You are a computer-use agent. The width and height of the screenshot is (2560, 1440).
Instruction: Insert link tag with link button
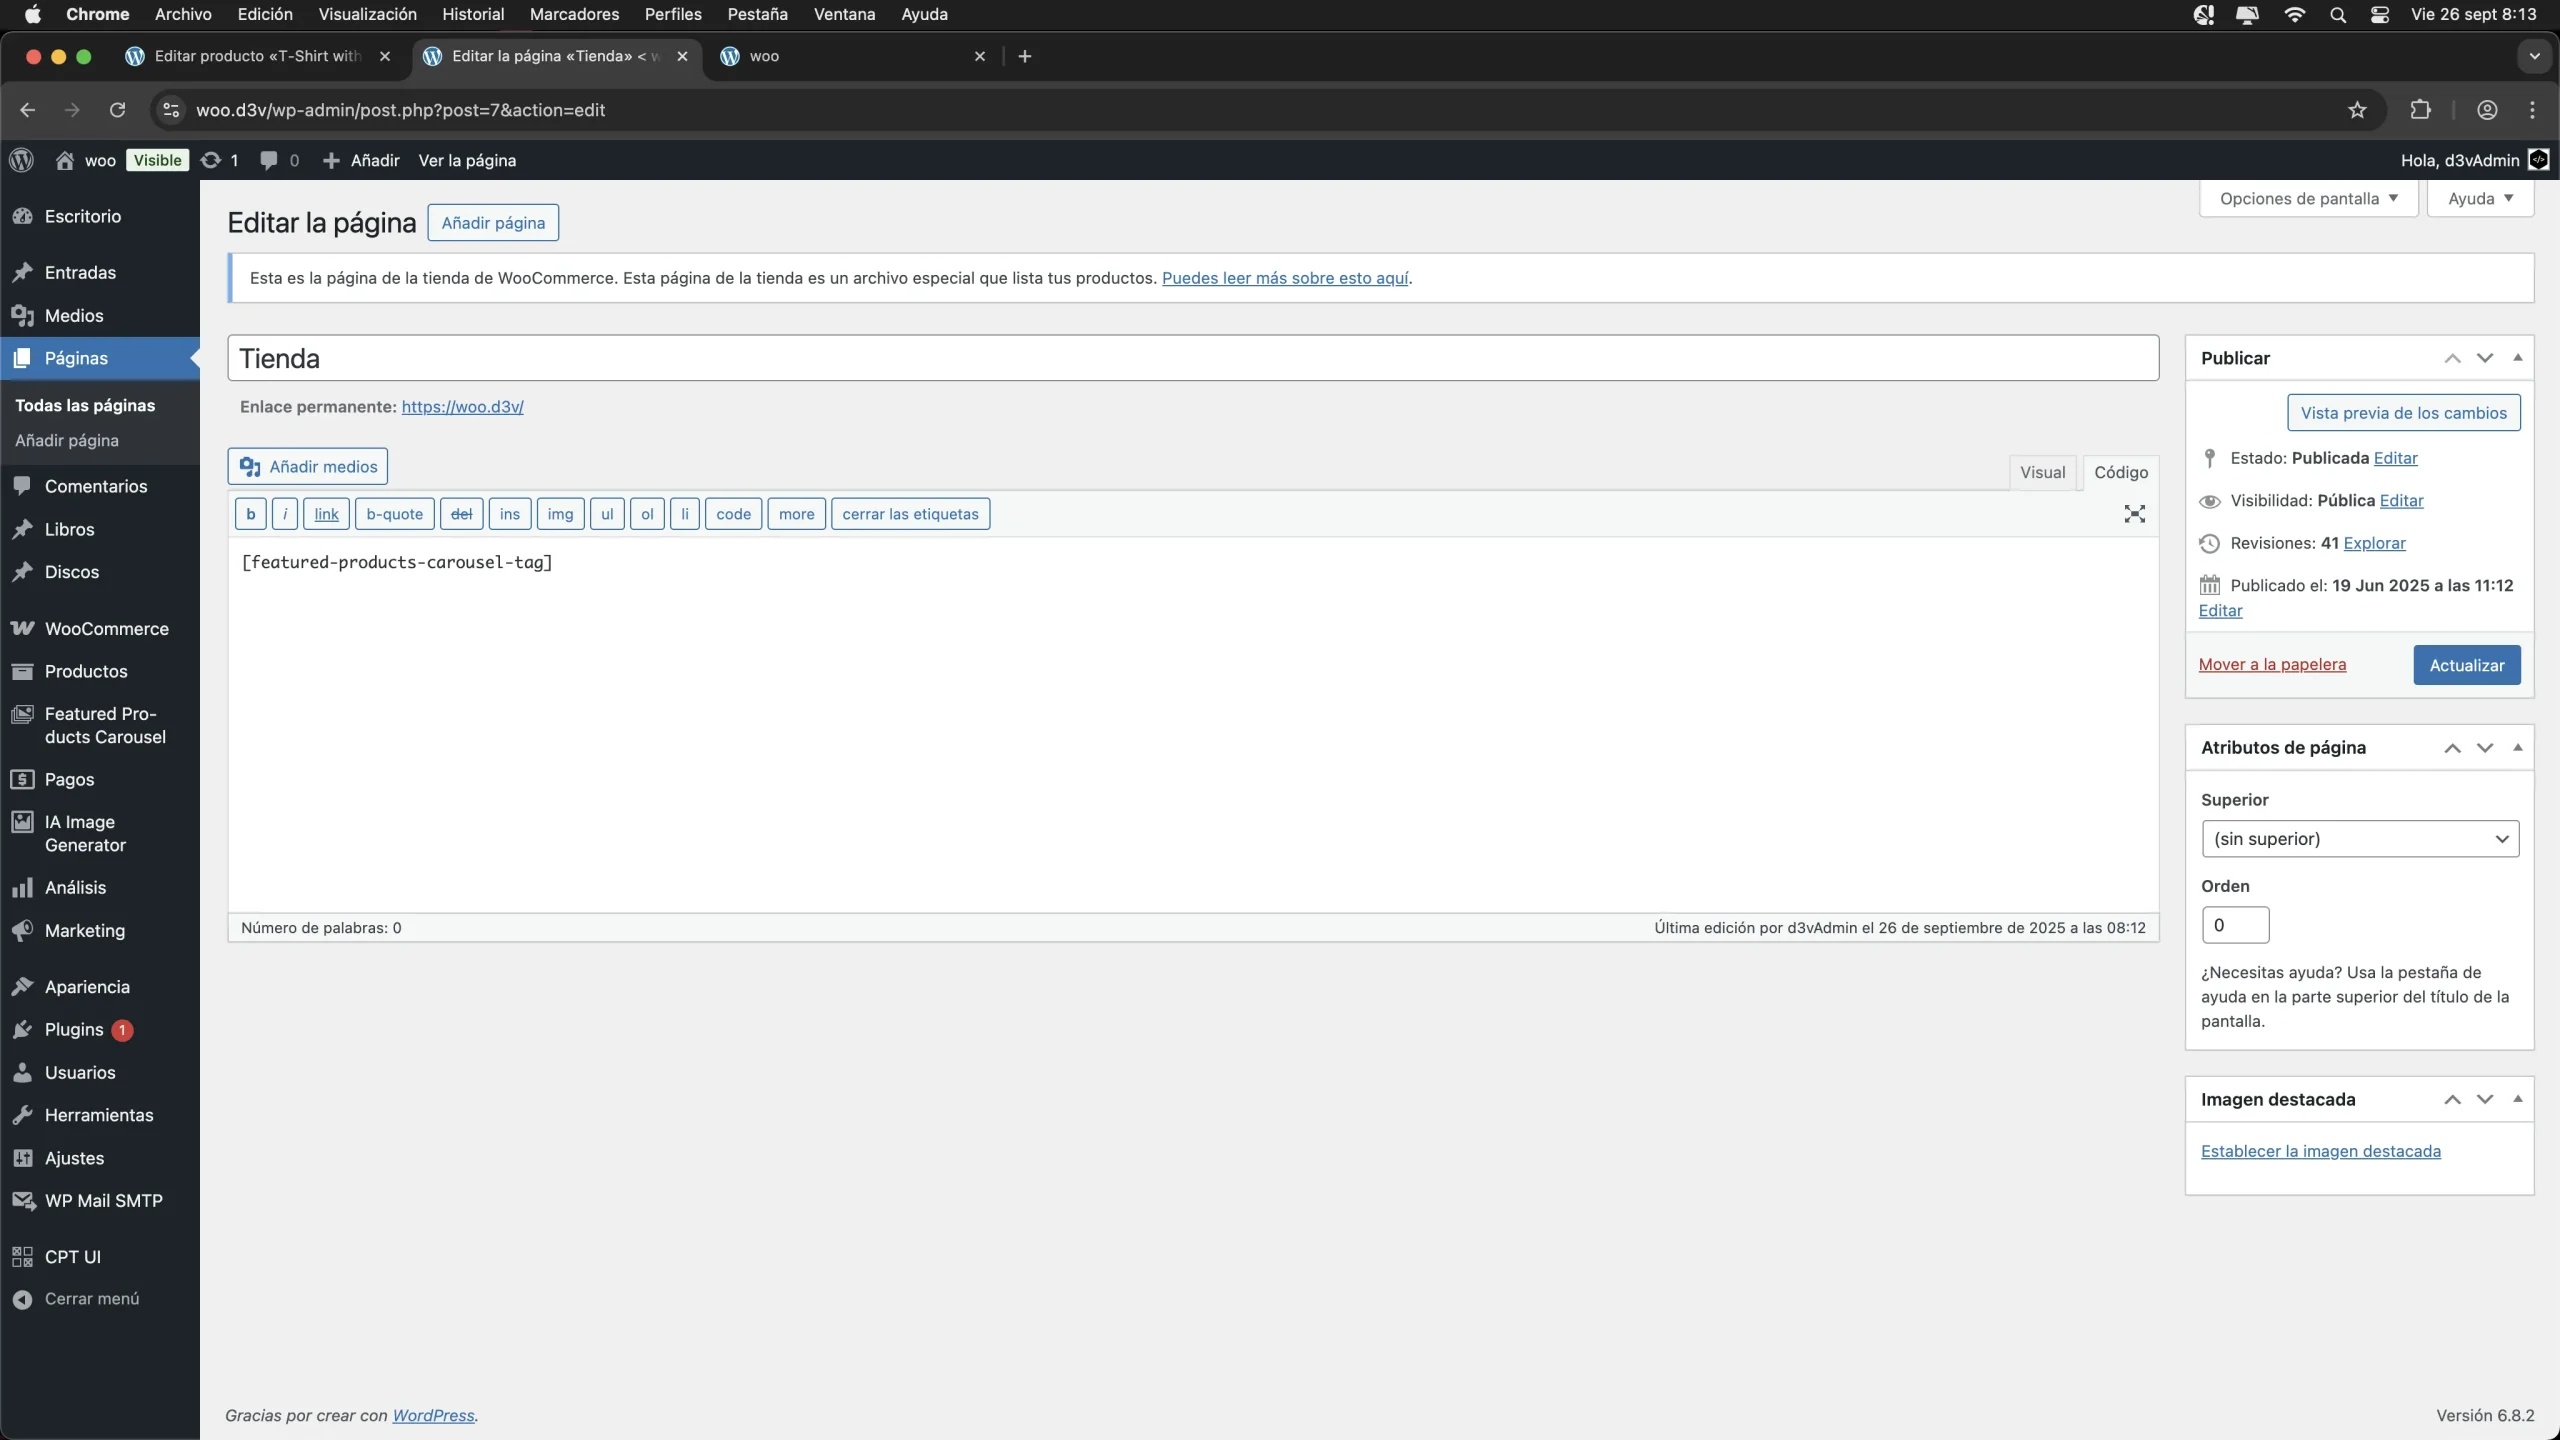pyautogui.click(x=326, y=514)
